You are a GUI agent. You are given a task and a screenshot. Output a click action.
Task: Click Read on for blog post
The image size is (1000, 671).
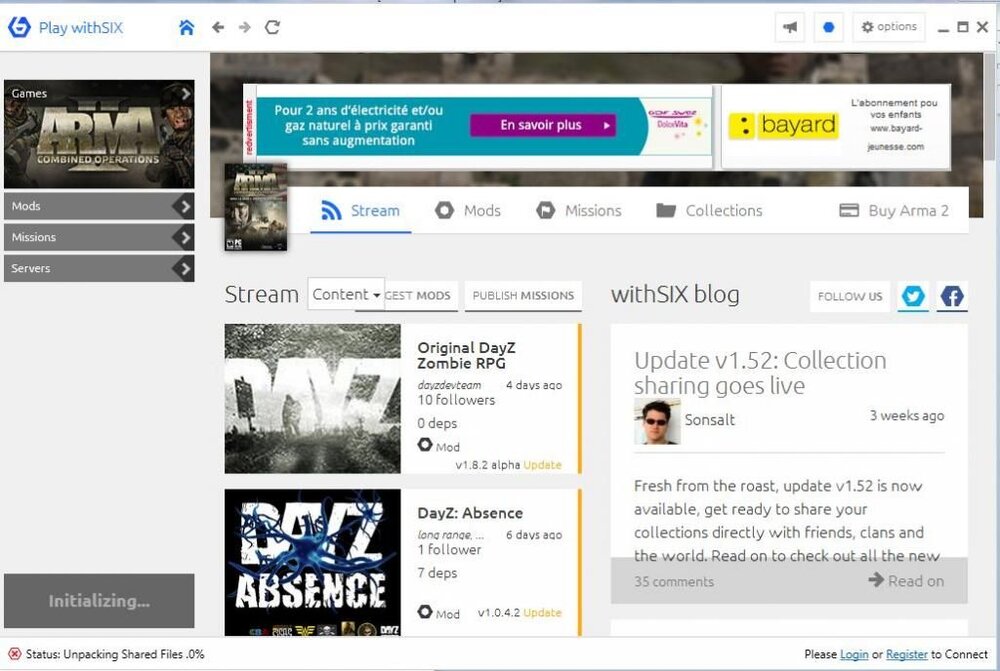906,580
